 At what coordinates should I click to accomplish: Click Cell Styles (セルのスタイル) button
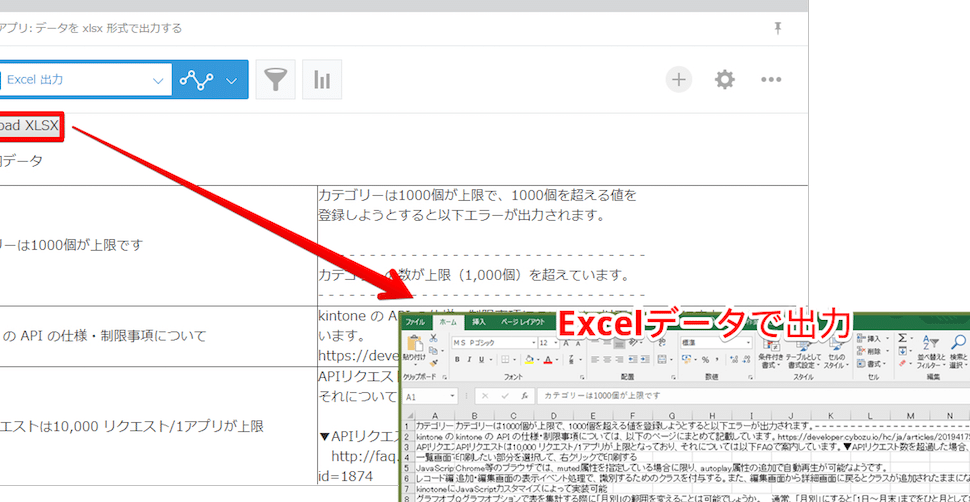point(836,353)
